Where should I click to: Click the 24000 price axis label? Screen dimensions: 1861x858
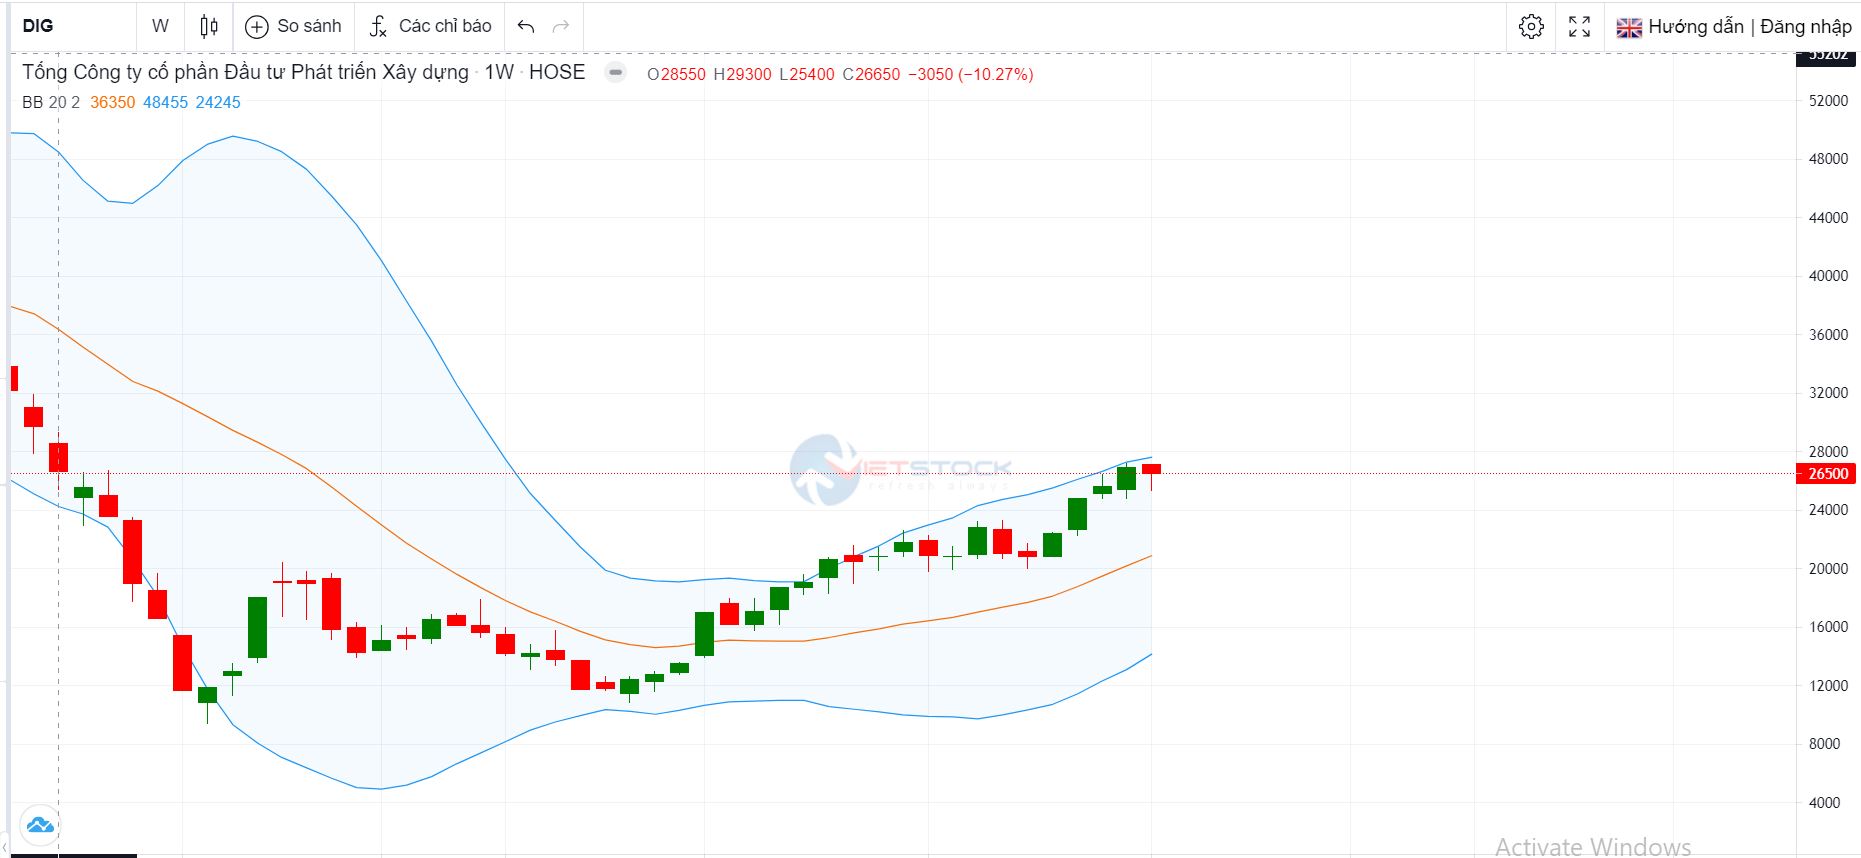coord(1828,510)
